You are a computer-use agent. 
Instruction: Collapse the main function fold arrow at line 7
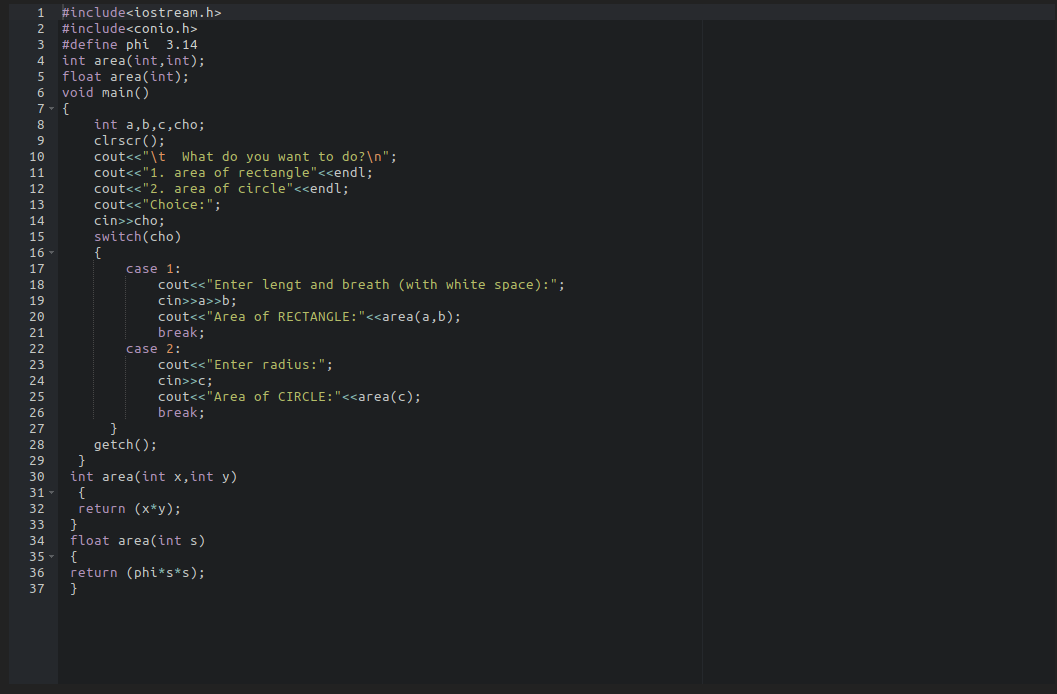coord(51,109)
